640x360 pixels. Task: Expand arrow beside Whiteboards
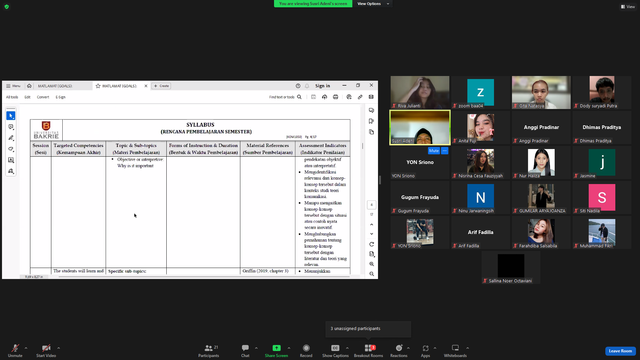pos(468,348)
